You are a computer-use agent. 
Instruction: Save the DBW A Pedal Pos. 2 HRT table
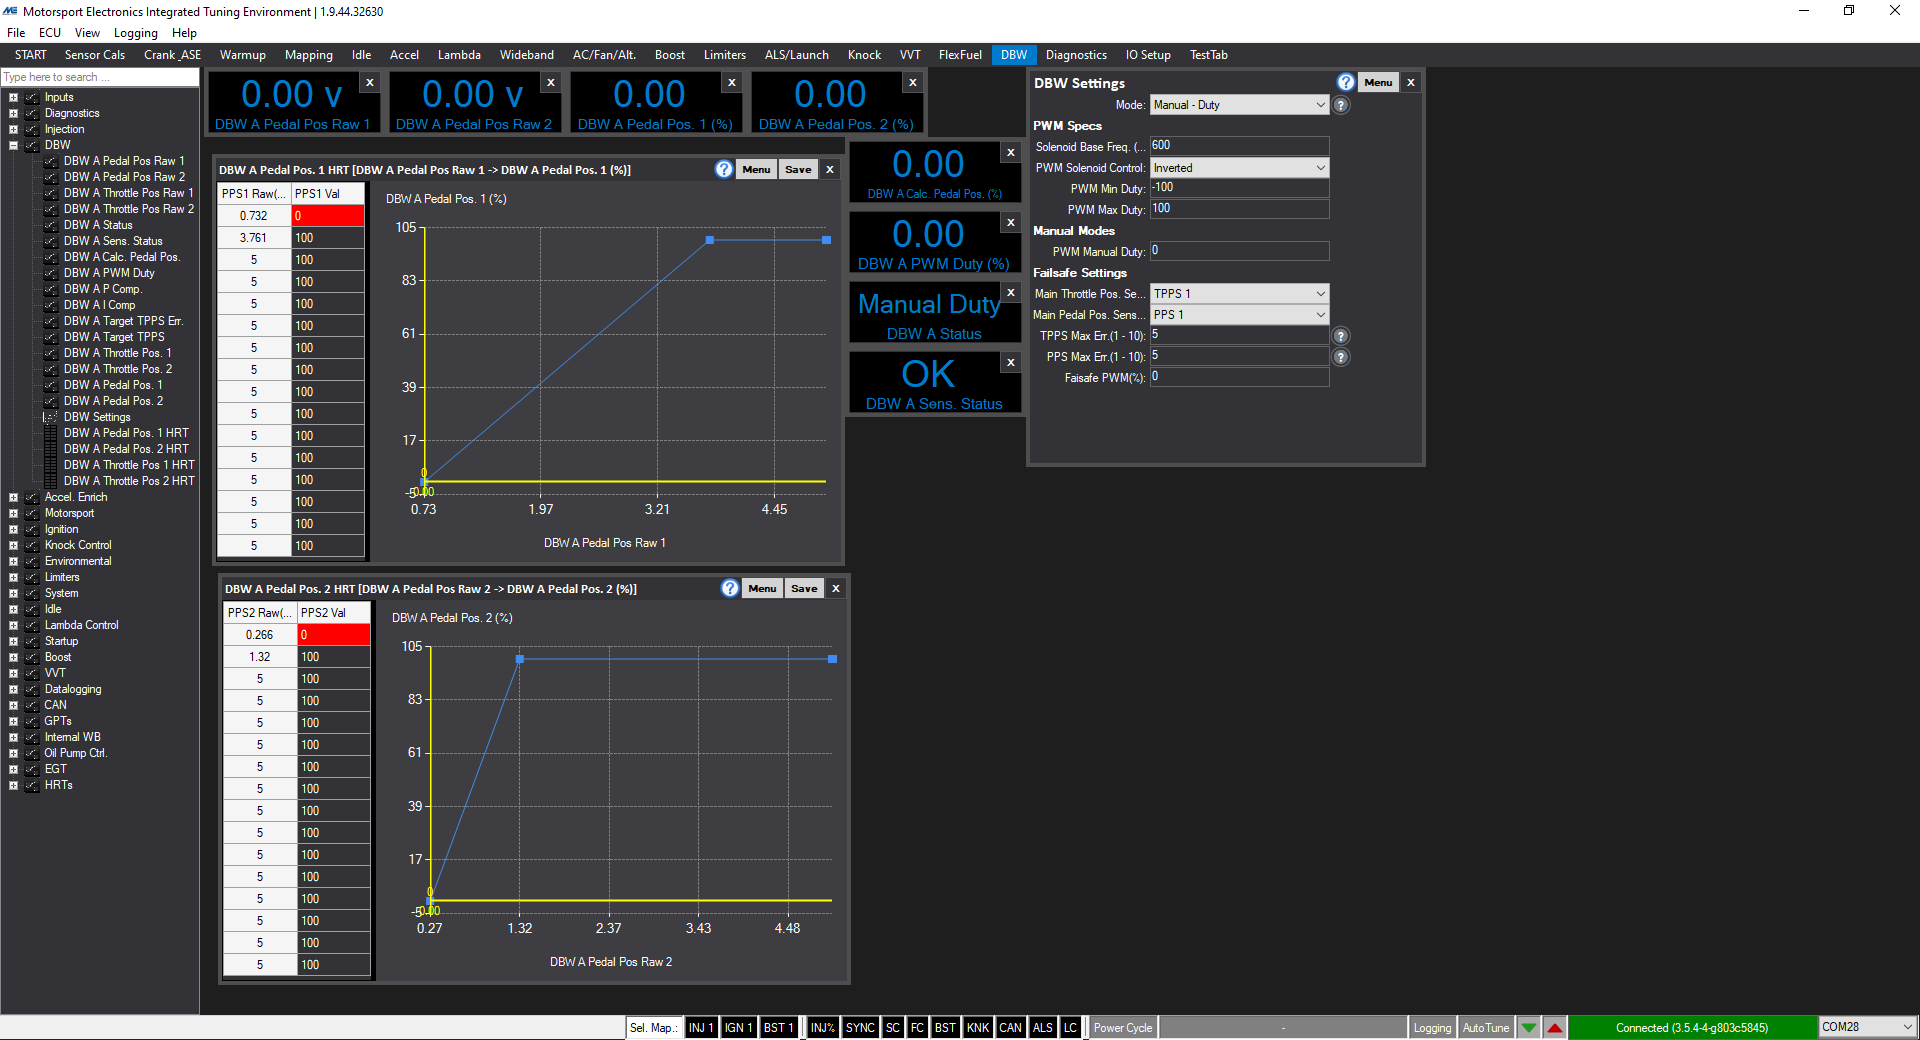pos(804,589)
